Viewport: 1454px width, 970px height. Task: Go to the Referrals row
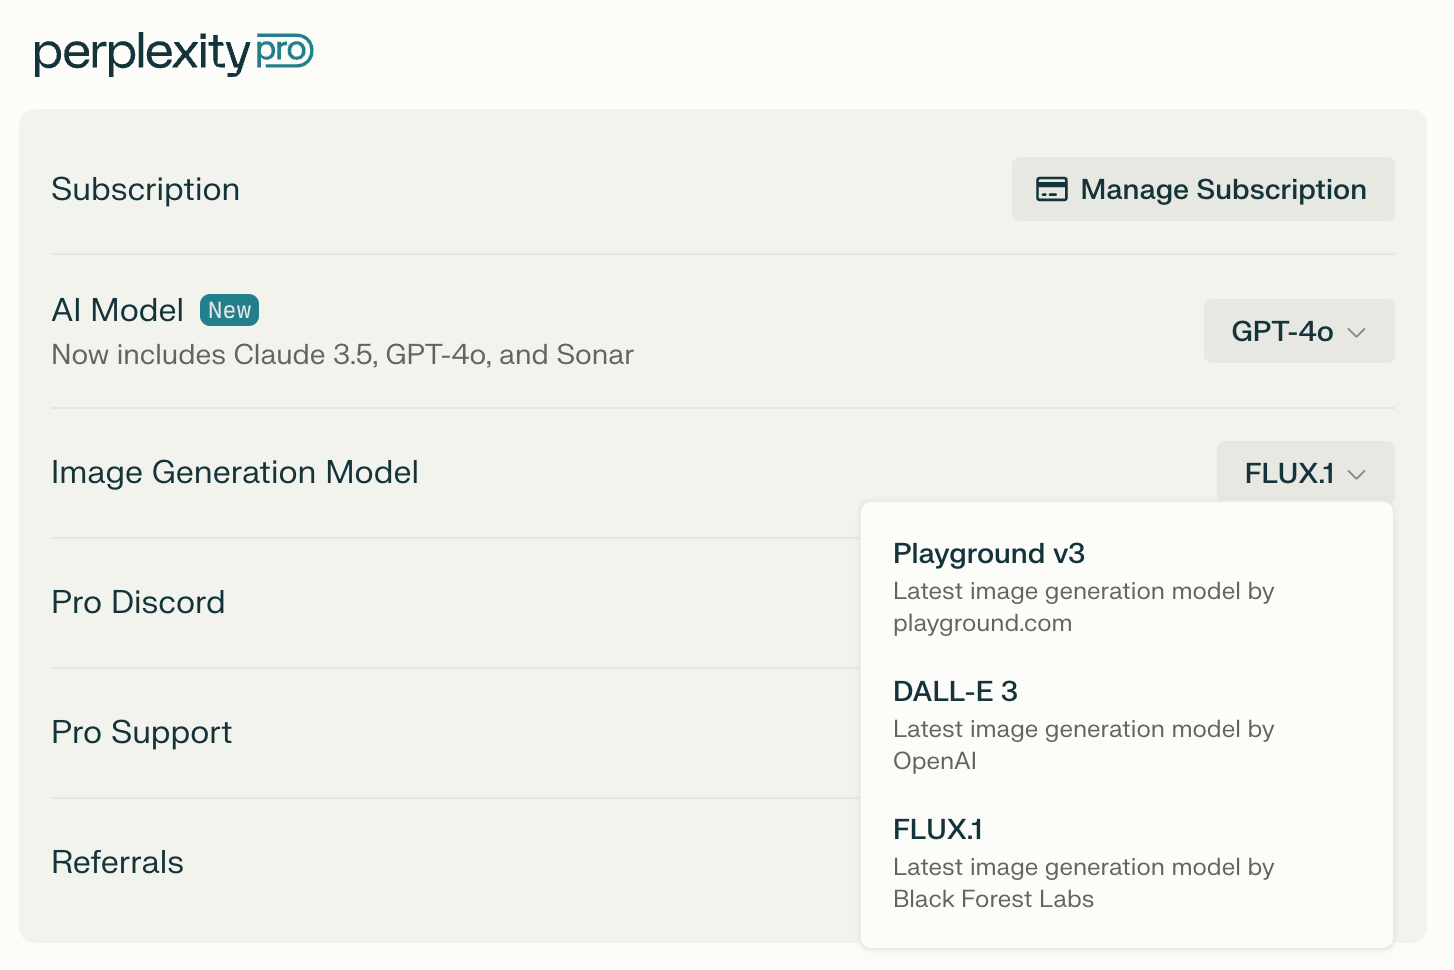coord(117,862)
